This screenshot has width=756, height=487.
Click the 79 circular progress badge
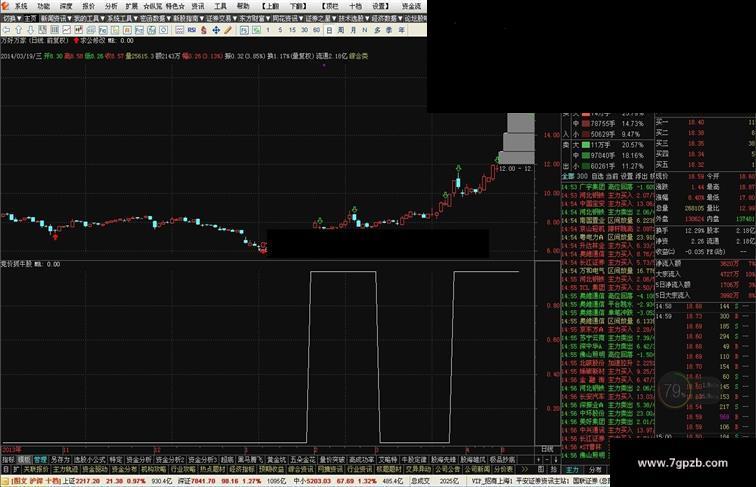pos(674,391)
